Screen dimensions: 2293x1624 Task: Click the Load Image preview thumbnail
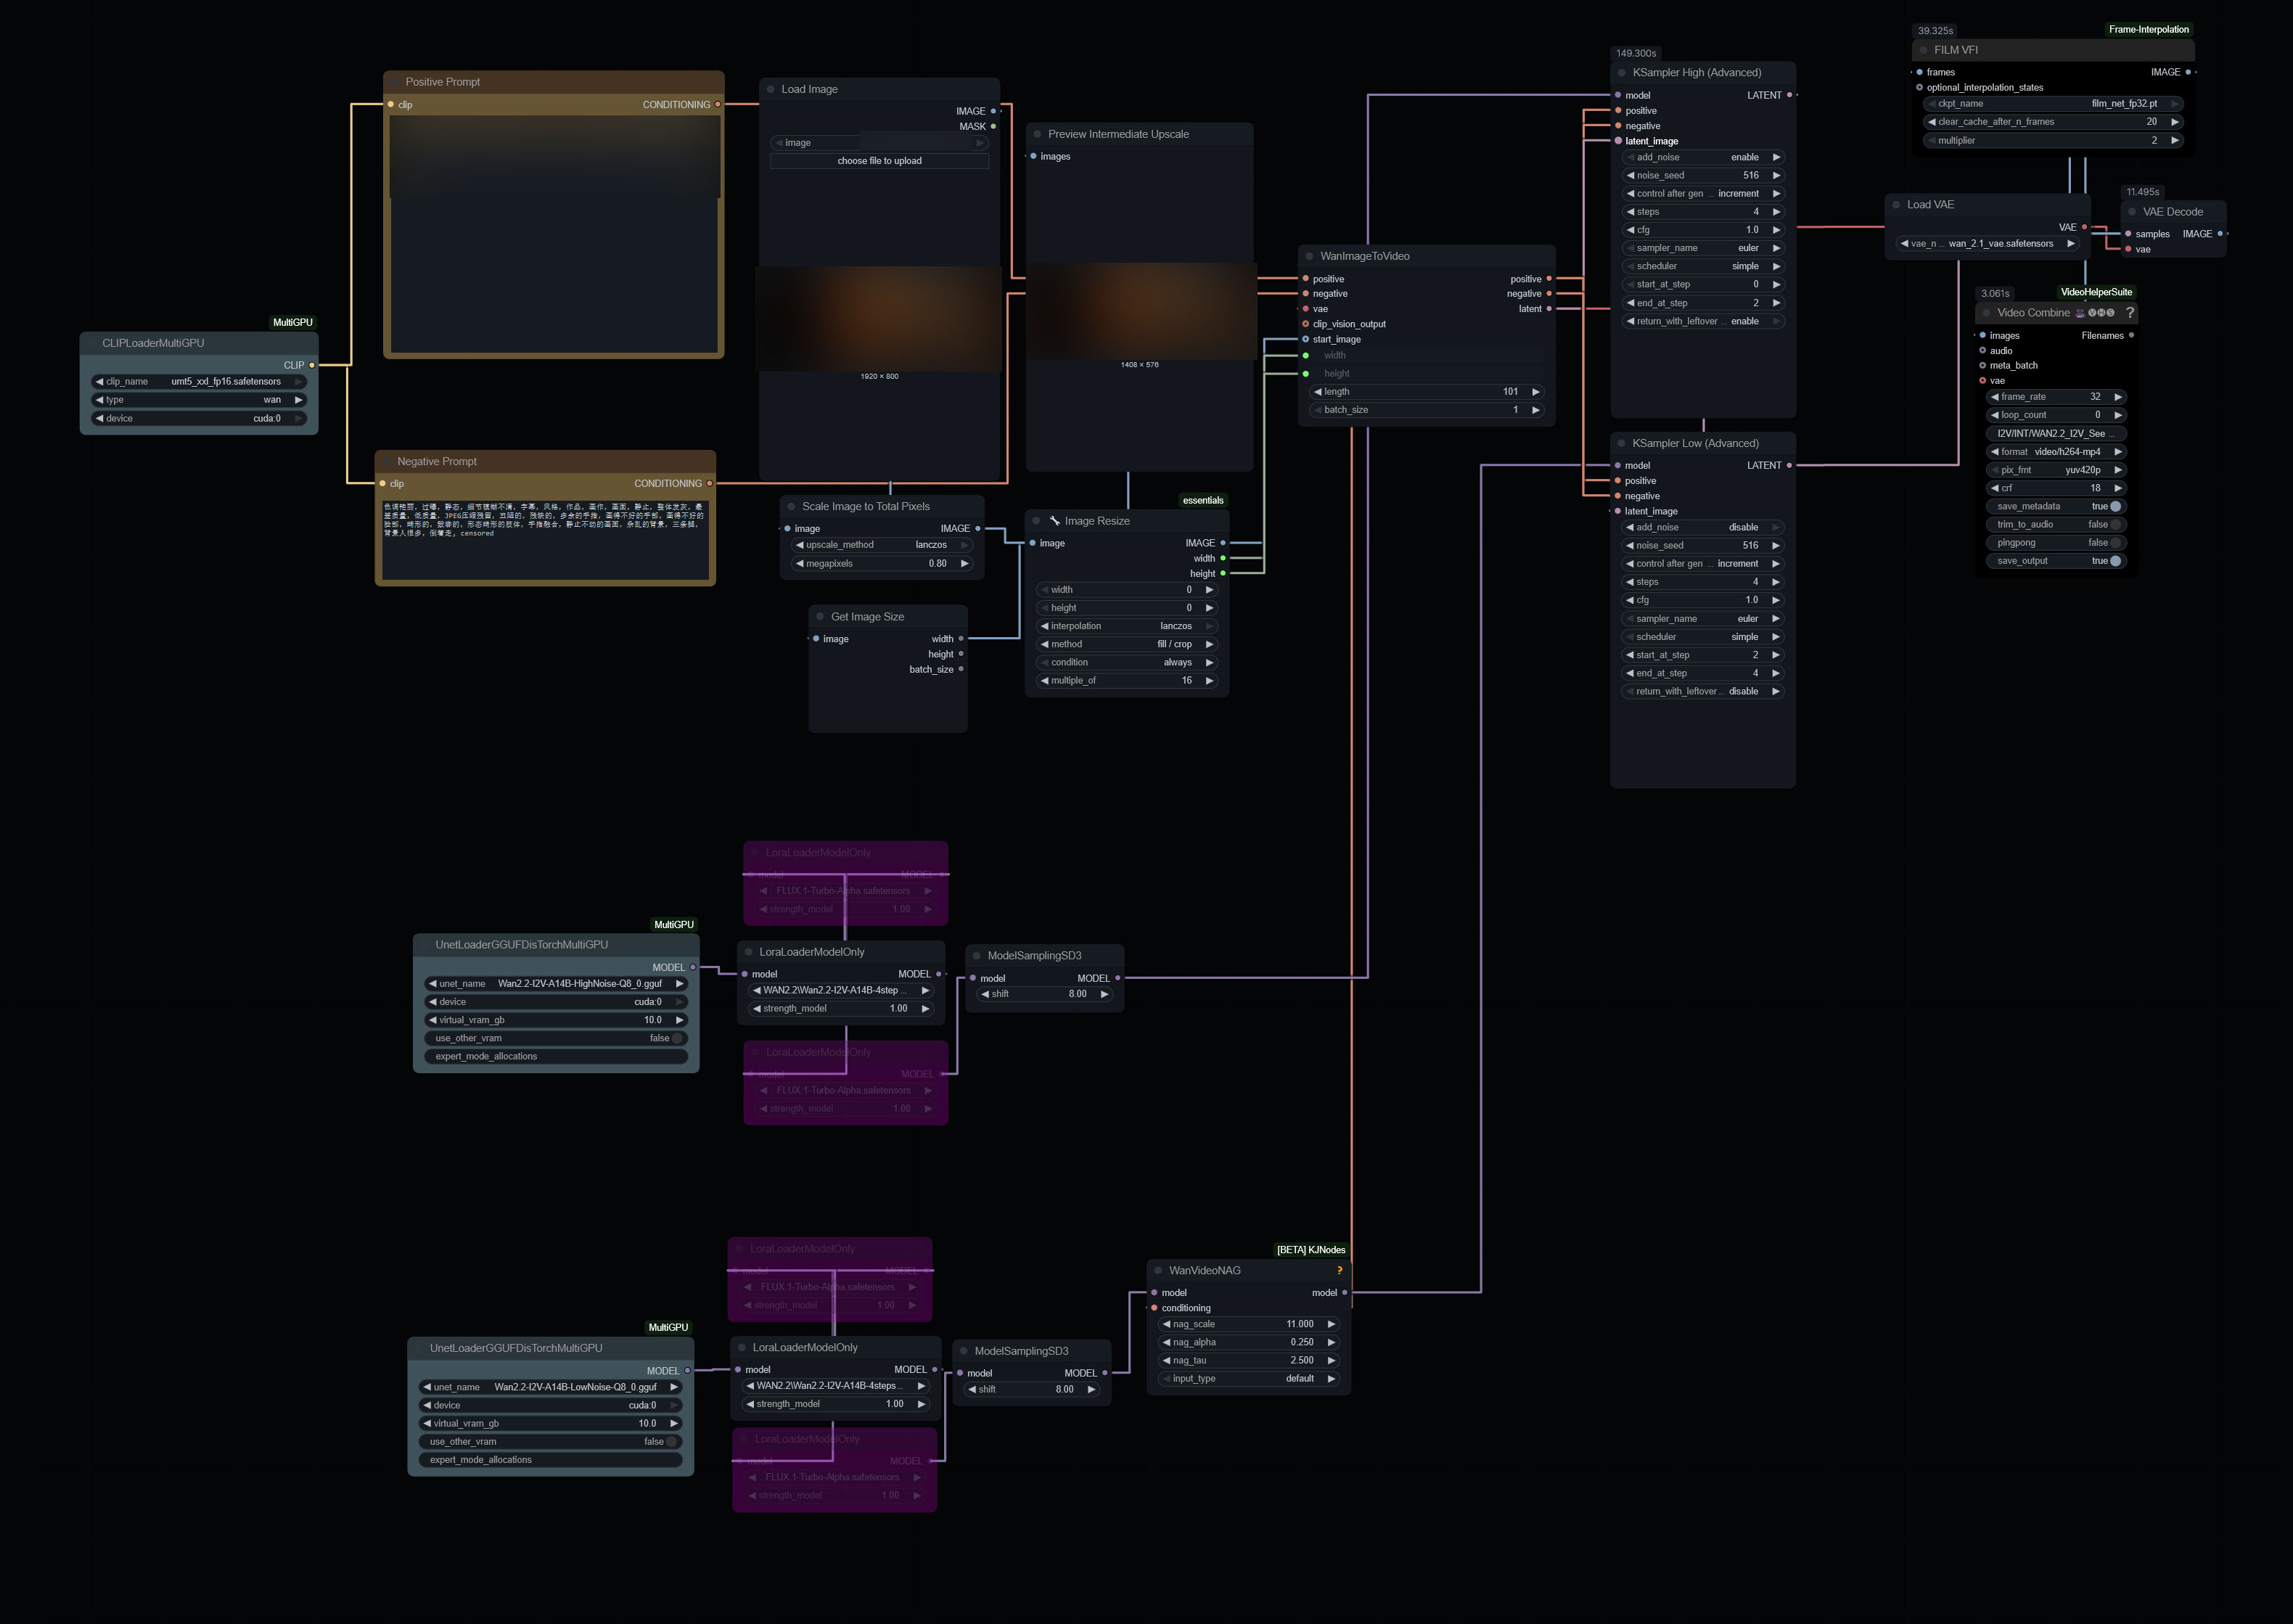tap(878, 318)
